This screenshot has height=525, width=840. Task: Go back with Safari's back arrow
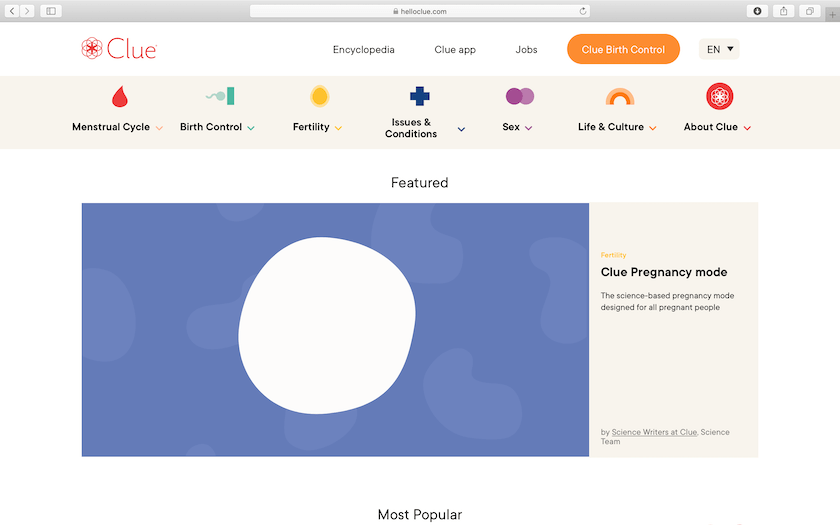12,11
